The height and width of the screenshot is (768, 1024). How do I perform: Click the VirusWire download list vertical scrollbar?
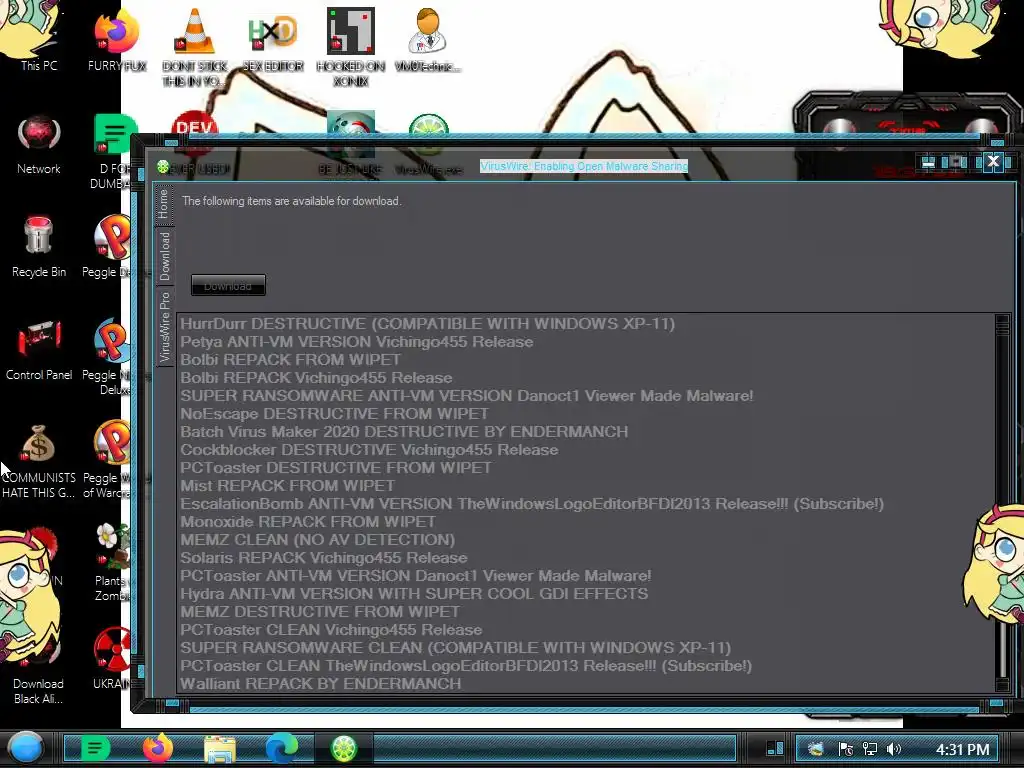click(1002, 503)
